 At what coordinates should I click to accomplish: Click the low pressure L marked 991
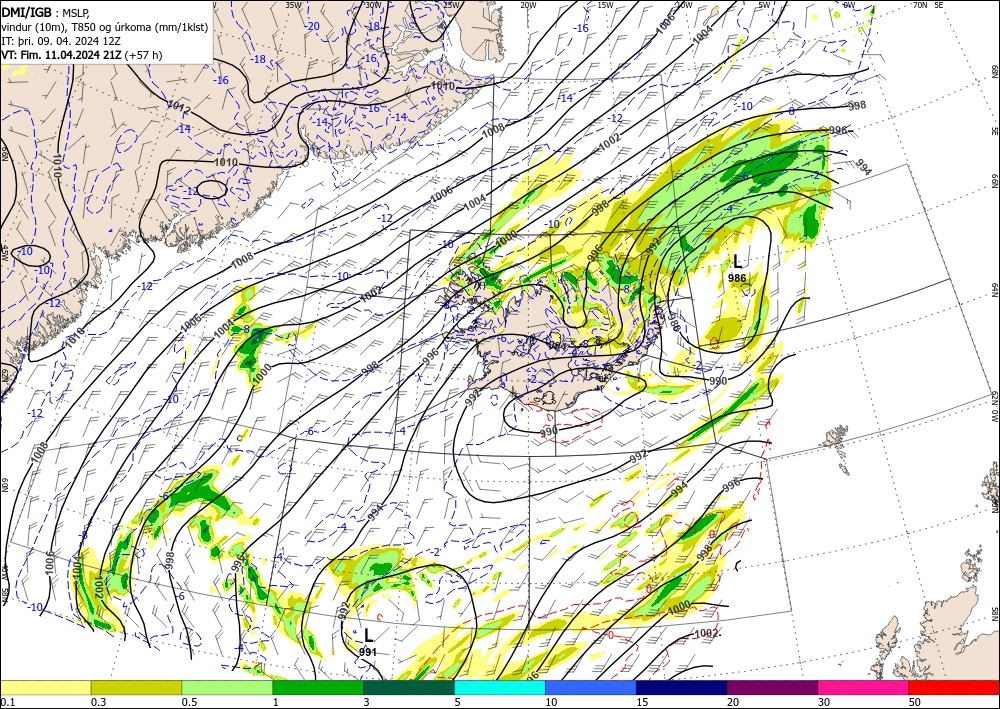[x=368, y=635]
